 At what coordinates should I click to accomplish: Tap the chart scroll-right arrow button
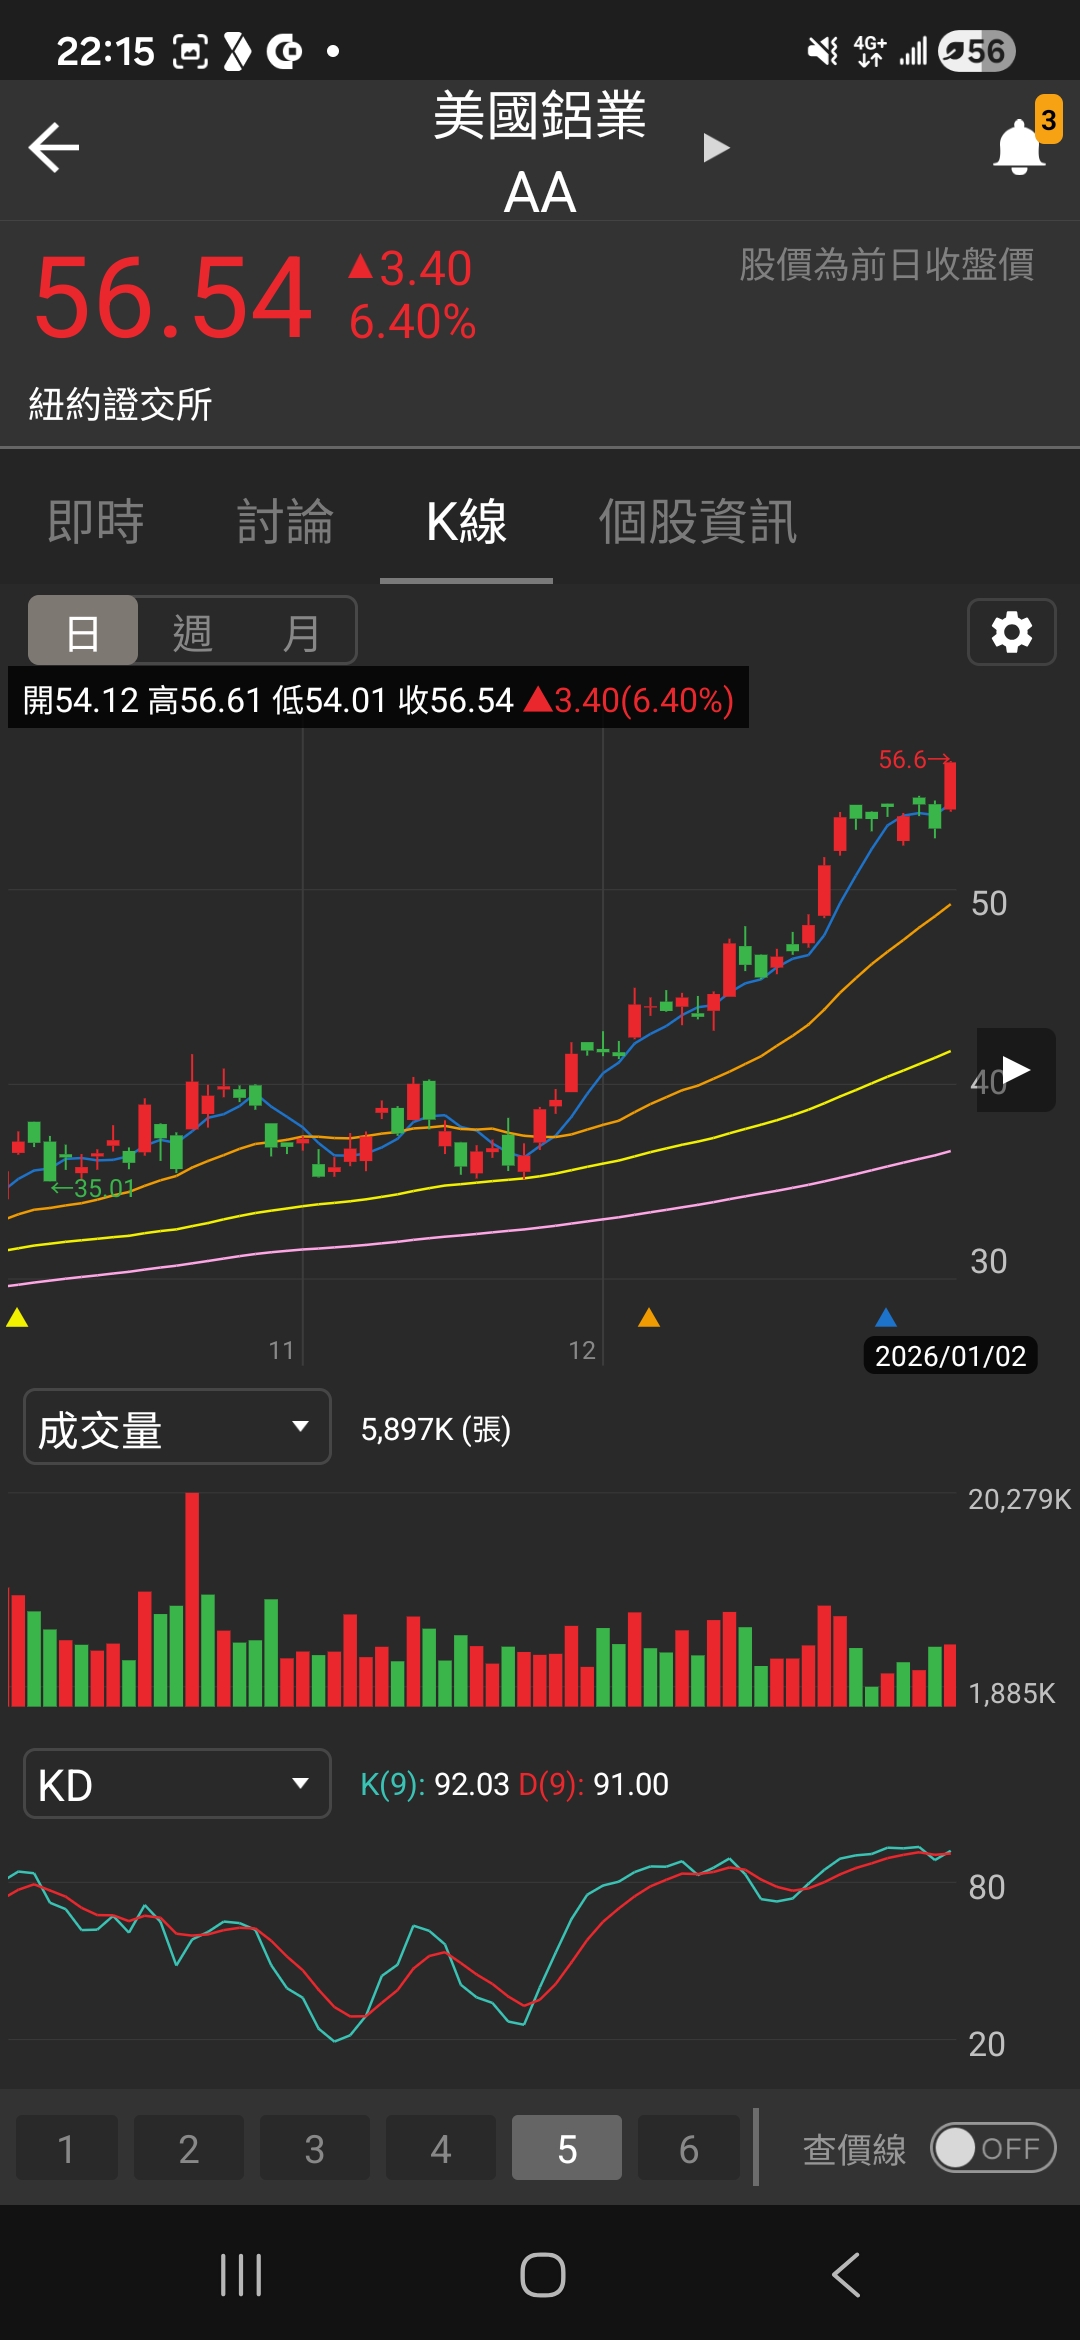[1016, 1070]
